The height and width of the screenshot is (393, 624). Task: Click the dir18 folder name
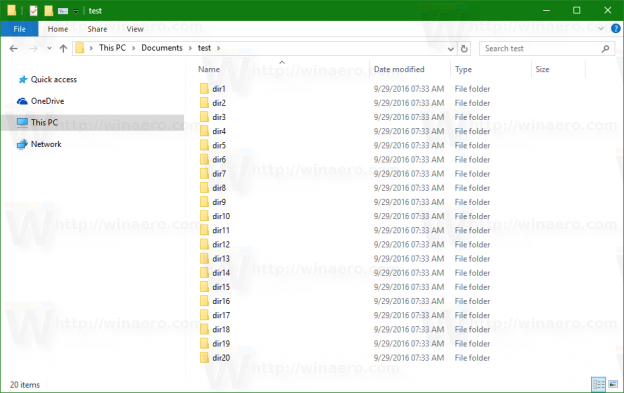(x=221, y=329)
